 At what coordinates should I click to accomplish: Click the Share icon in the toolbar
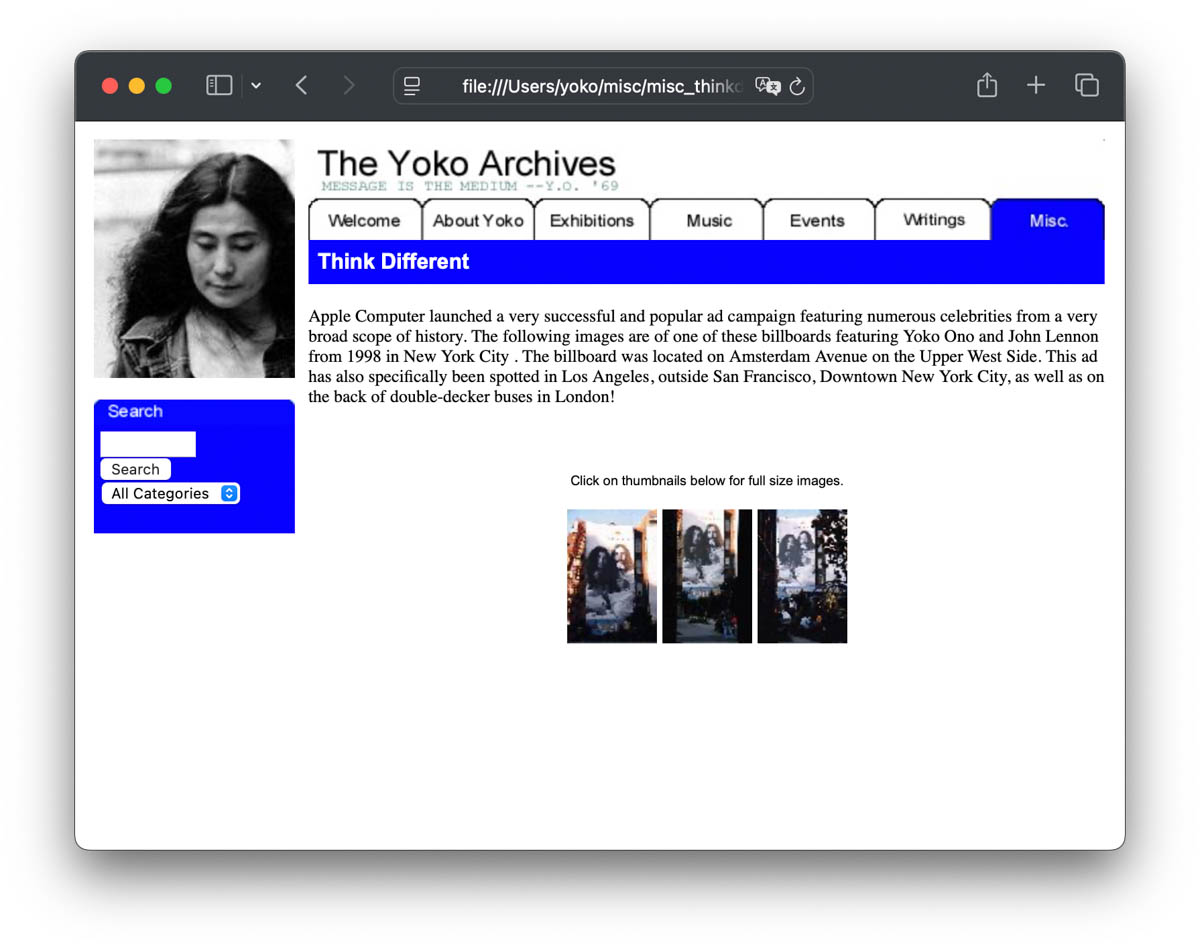pos(986,85)
